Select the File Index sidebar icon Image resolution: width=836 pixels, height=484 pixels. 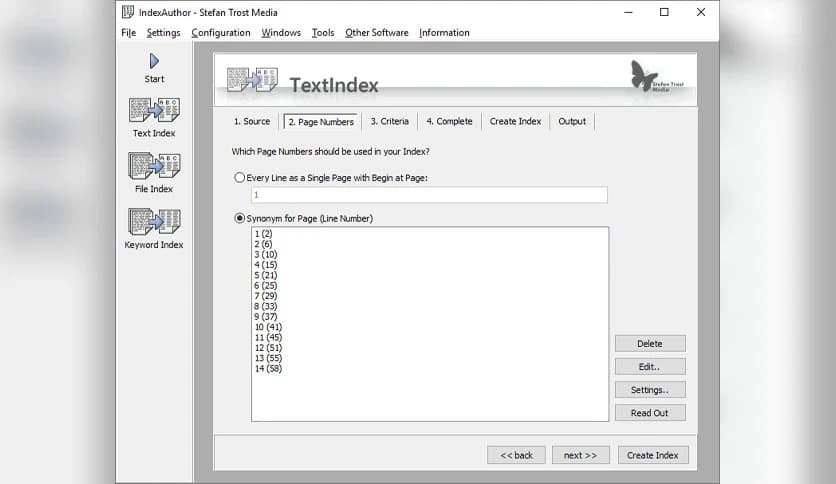pyautogui.click(x=154, y=165)
